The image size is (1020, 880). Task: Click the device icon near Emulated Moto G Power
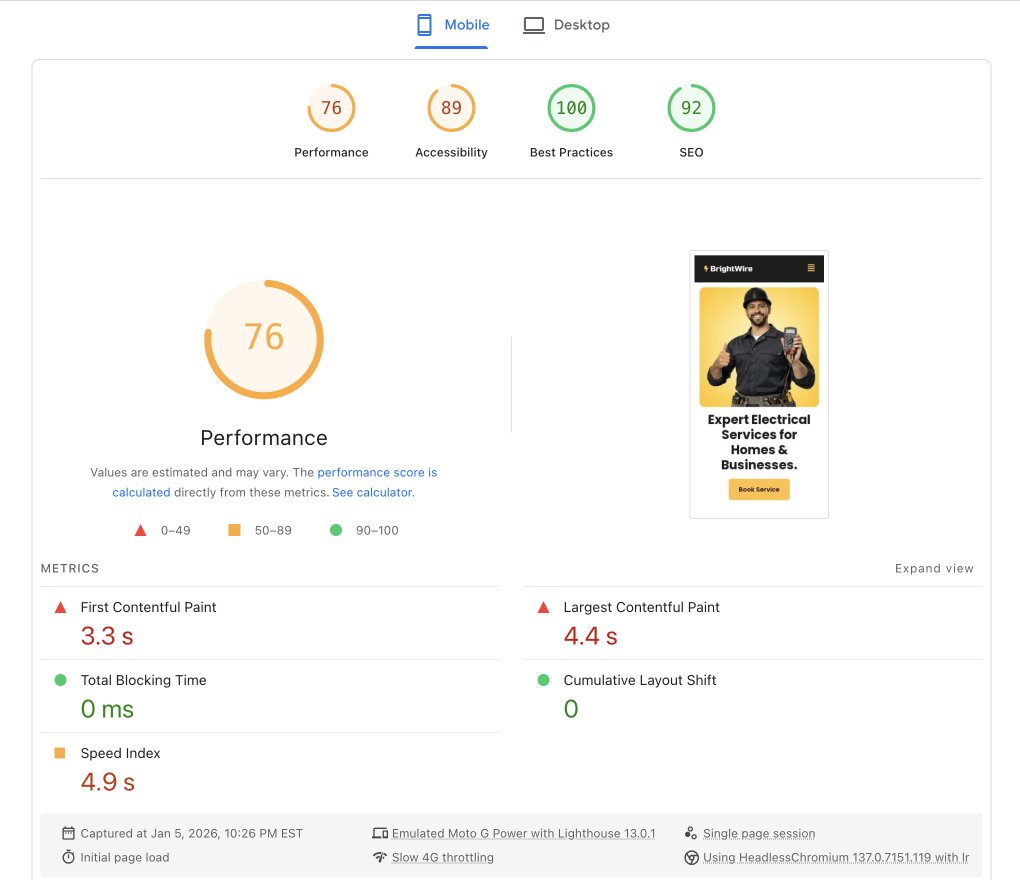click(x=380, y=832)
